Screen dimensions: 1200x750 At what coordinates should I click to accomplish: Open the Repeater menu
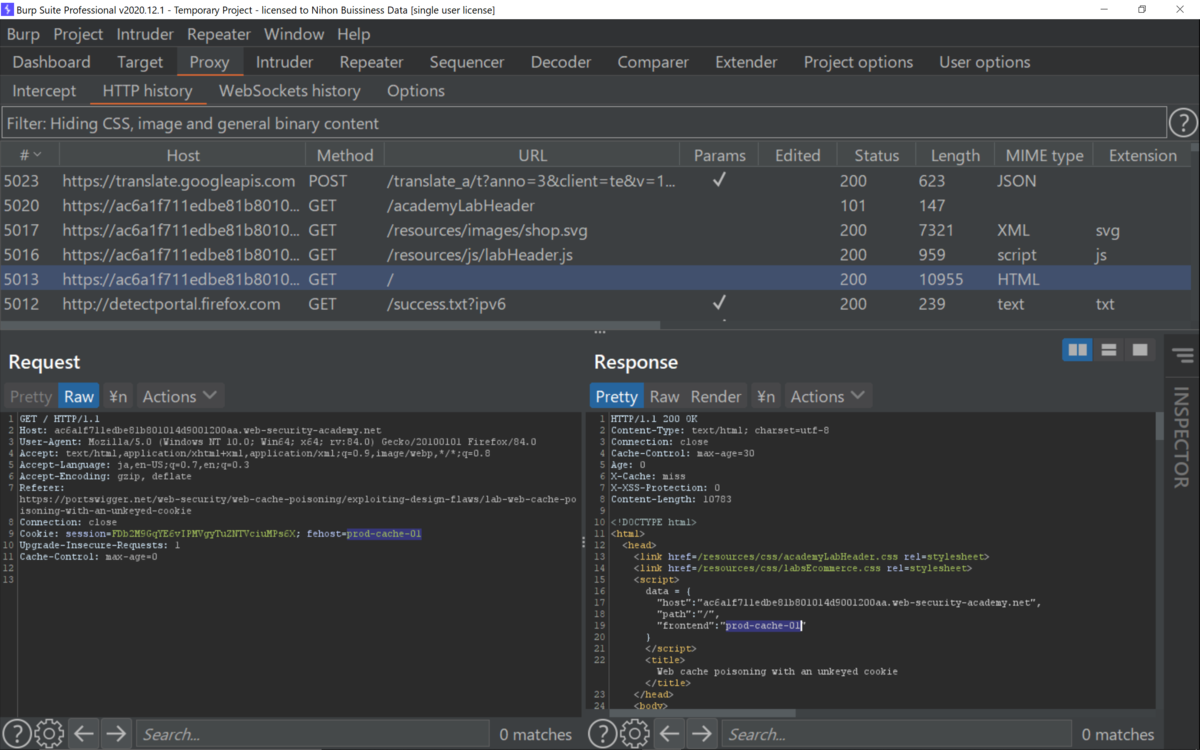coord(219,34)
